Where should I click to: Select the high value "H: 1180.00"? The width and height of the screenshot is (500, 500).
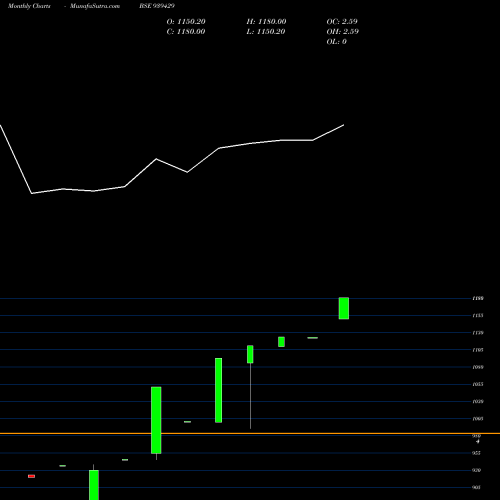coord(266,22)
